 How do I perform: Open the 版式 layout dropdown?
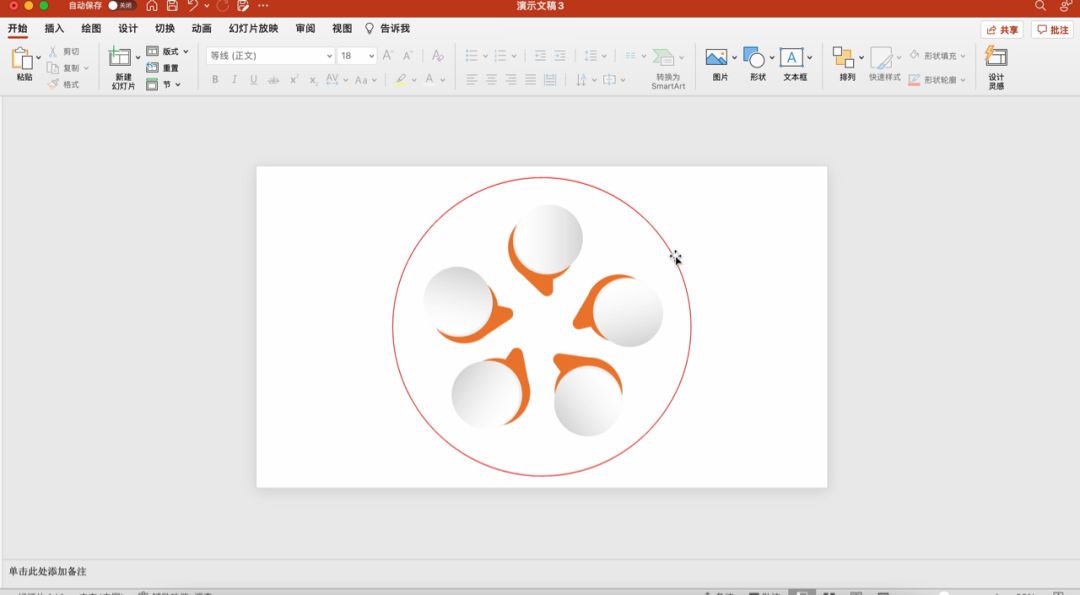click(167, 51)
